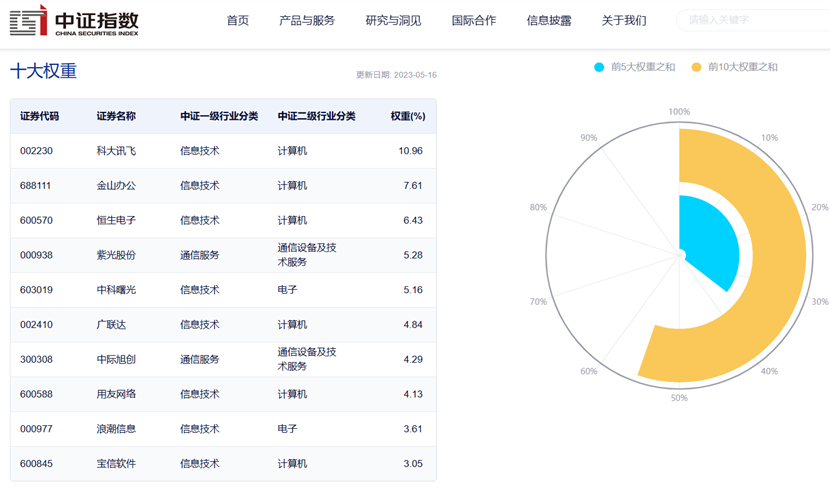830x489 pixels.
Task: Click the 100% chart axis label
Action: [x=679, y=112]
